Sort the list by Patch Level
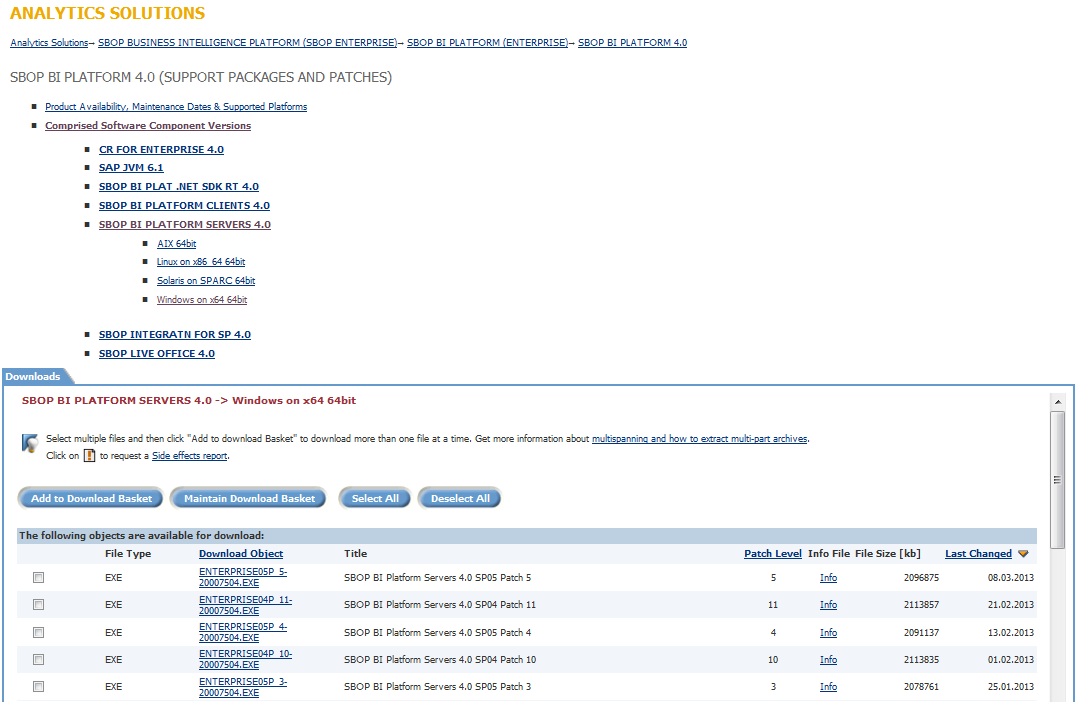This screenshot has height=702, width=1083. tap(772, 554)
